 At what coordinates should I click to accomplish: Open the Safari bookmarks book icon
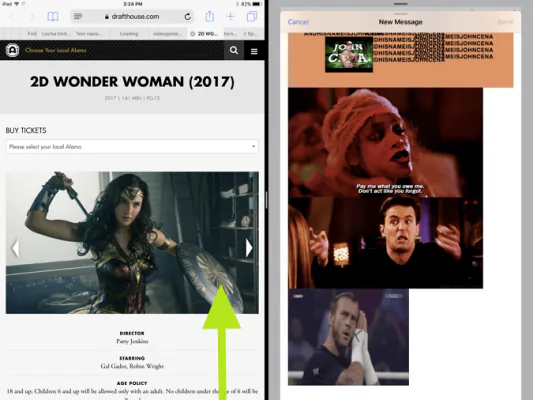pyautogui.click(x=53, y=16)
